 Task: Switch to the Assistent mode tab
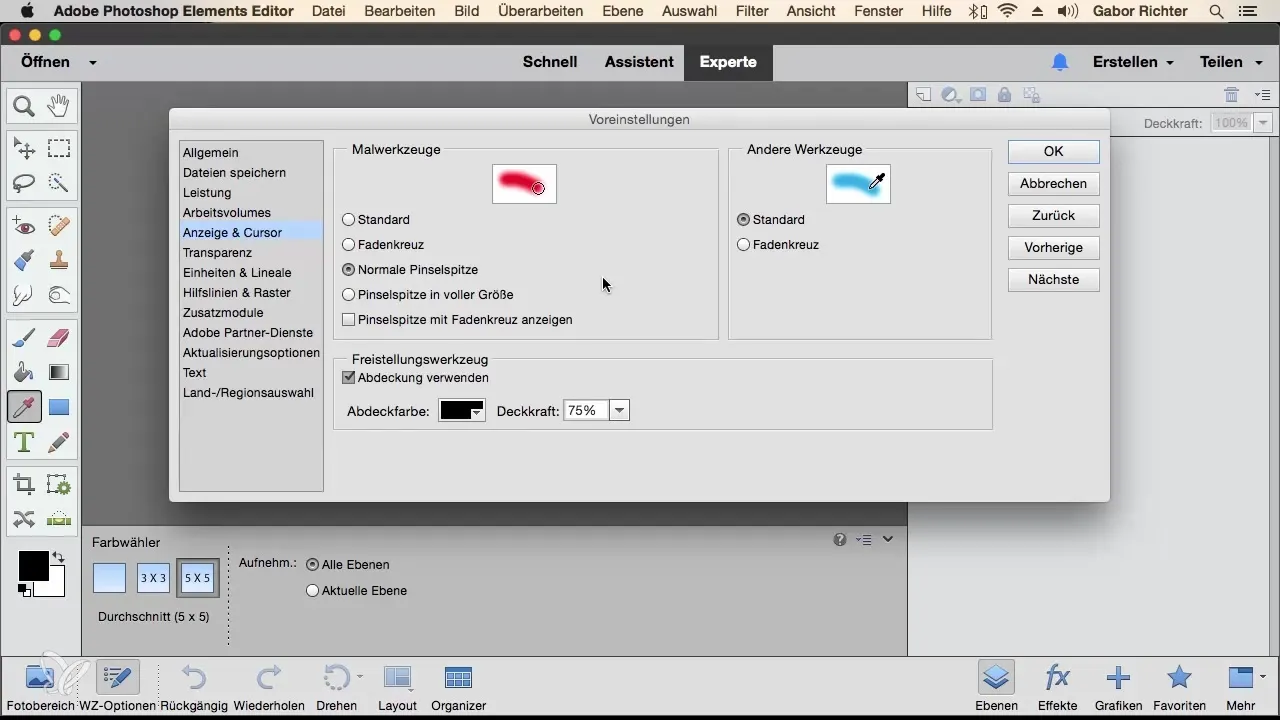[639, 62]
